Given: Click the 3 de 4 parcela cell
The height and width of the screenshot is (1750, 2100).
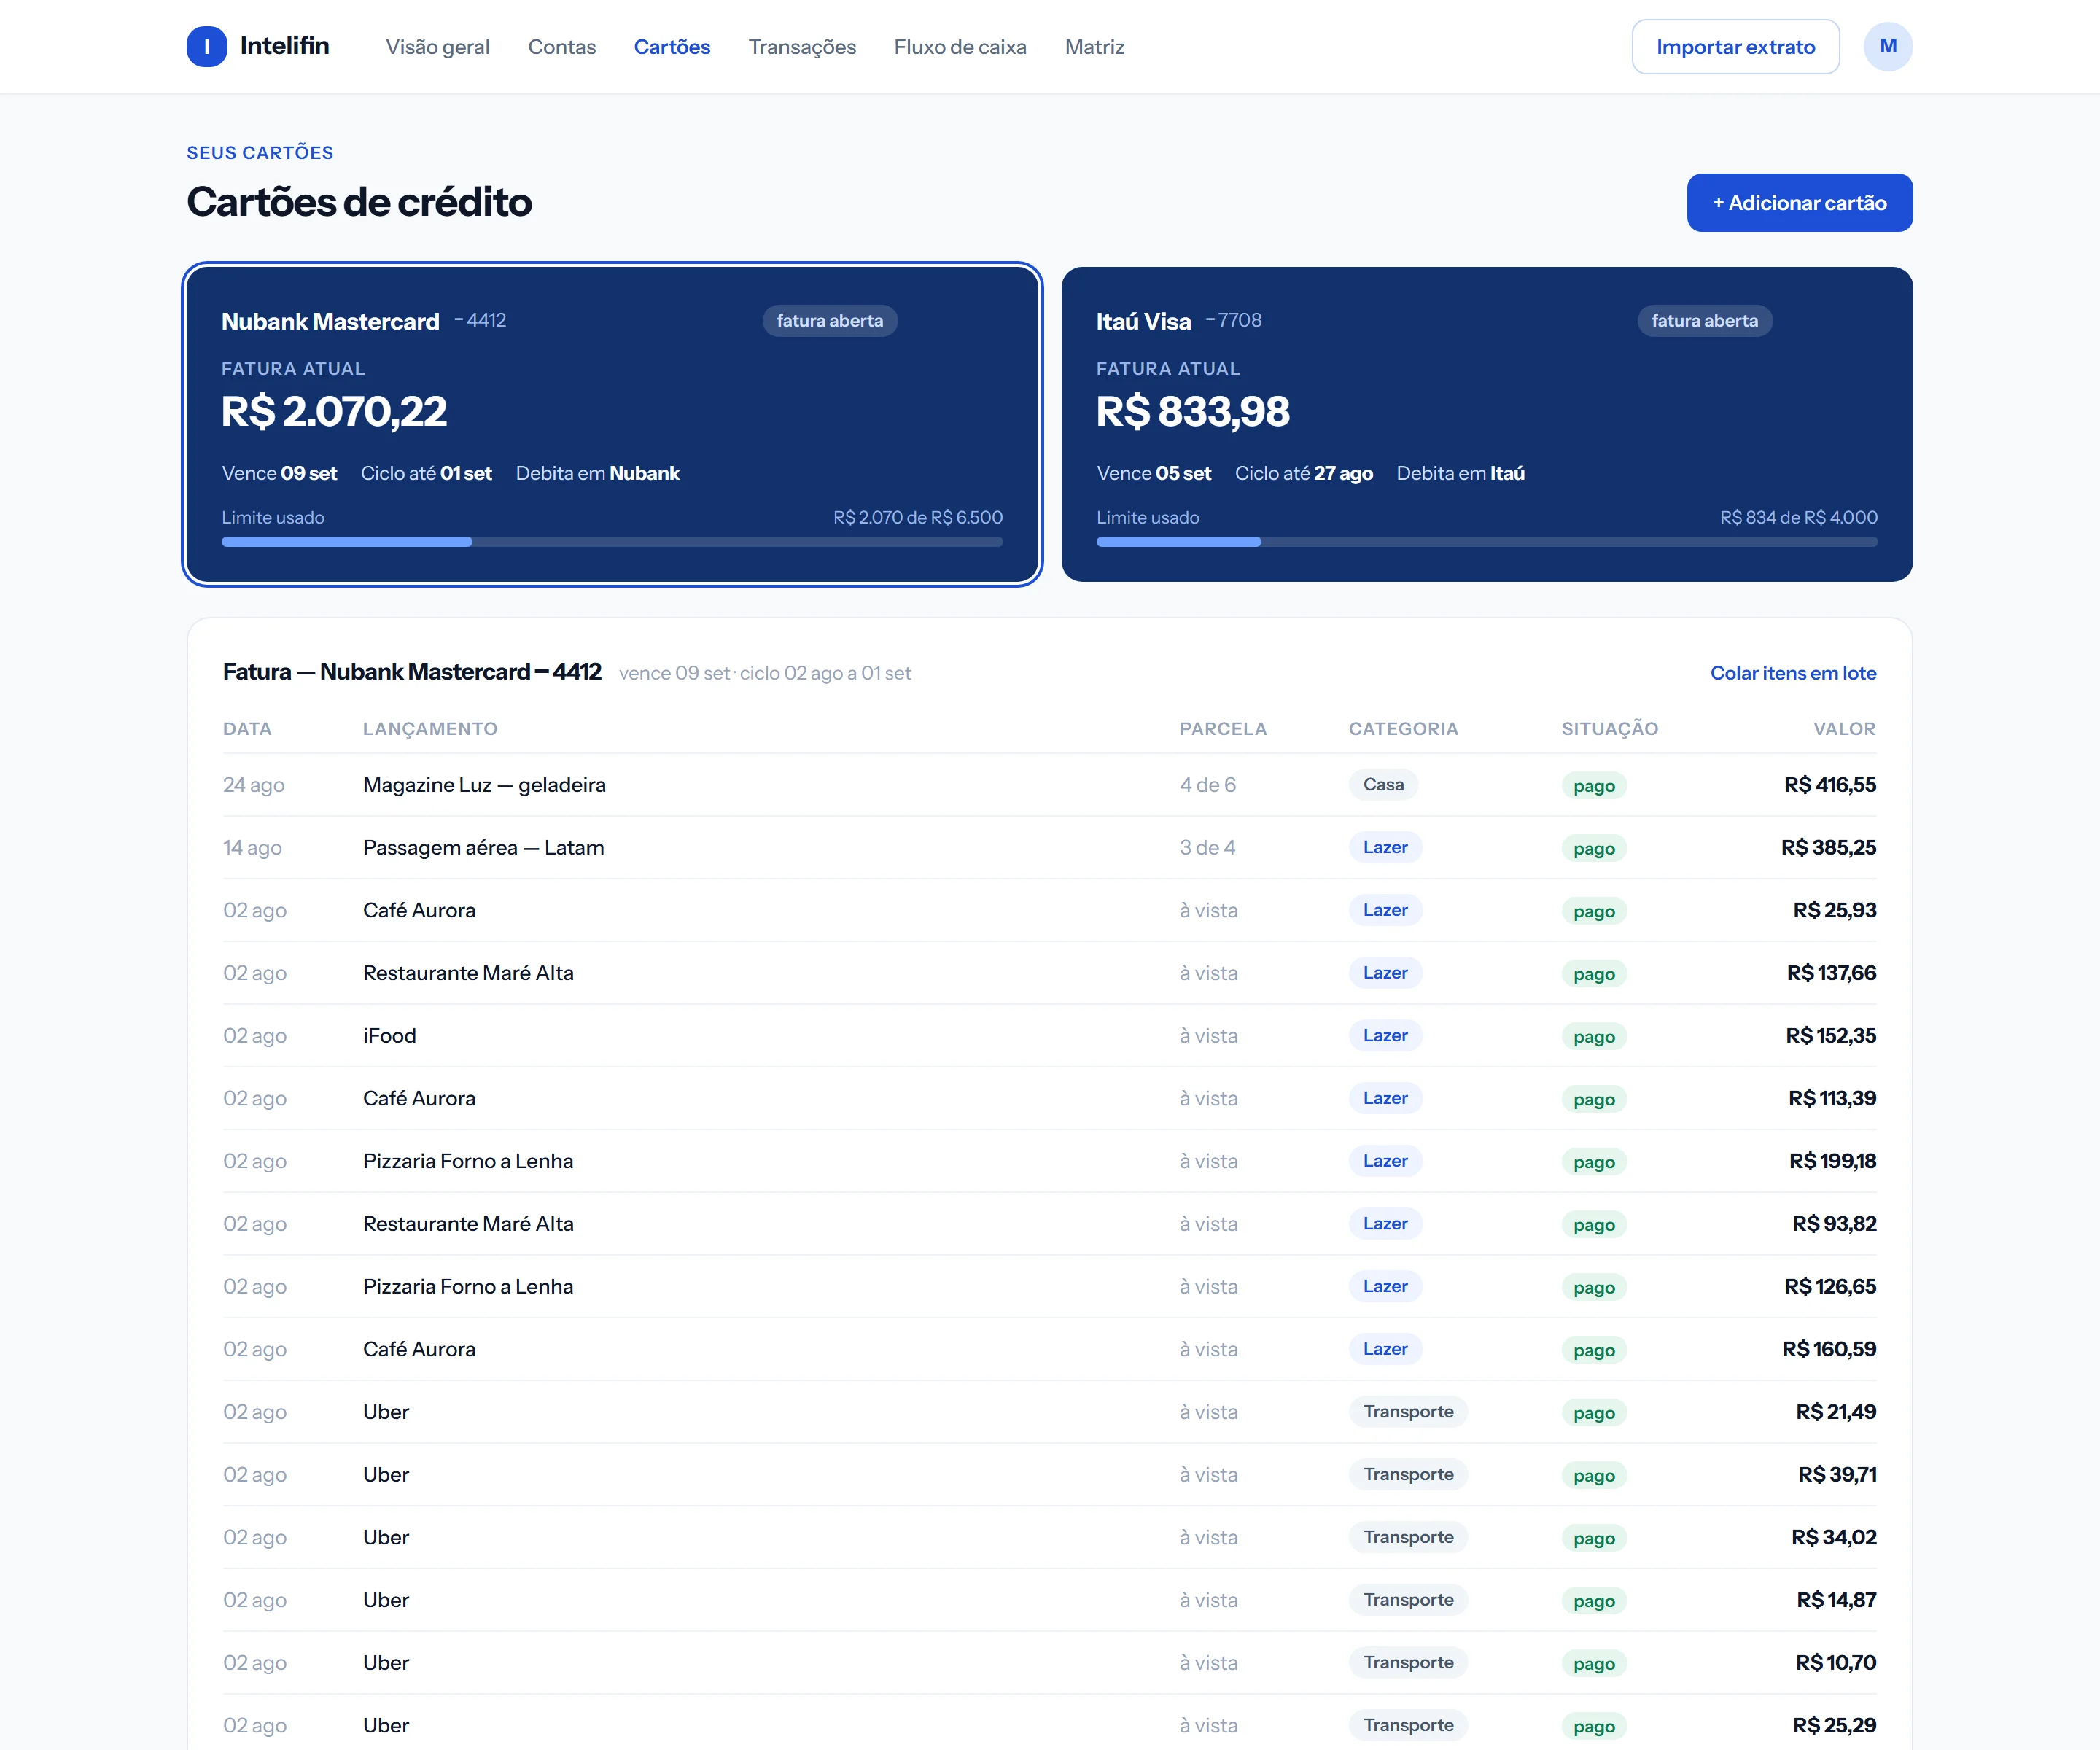Looking at the screenshot, I should [1207, 848].
